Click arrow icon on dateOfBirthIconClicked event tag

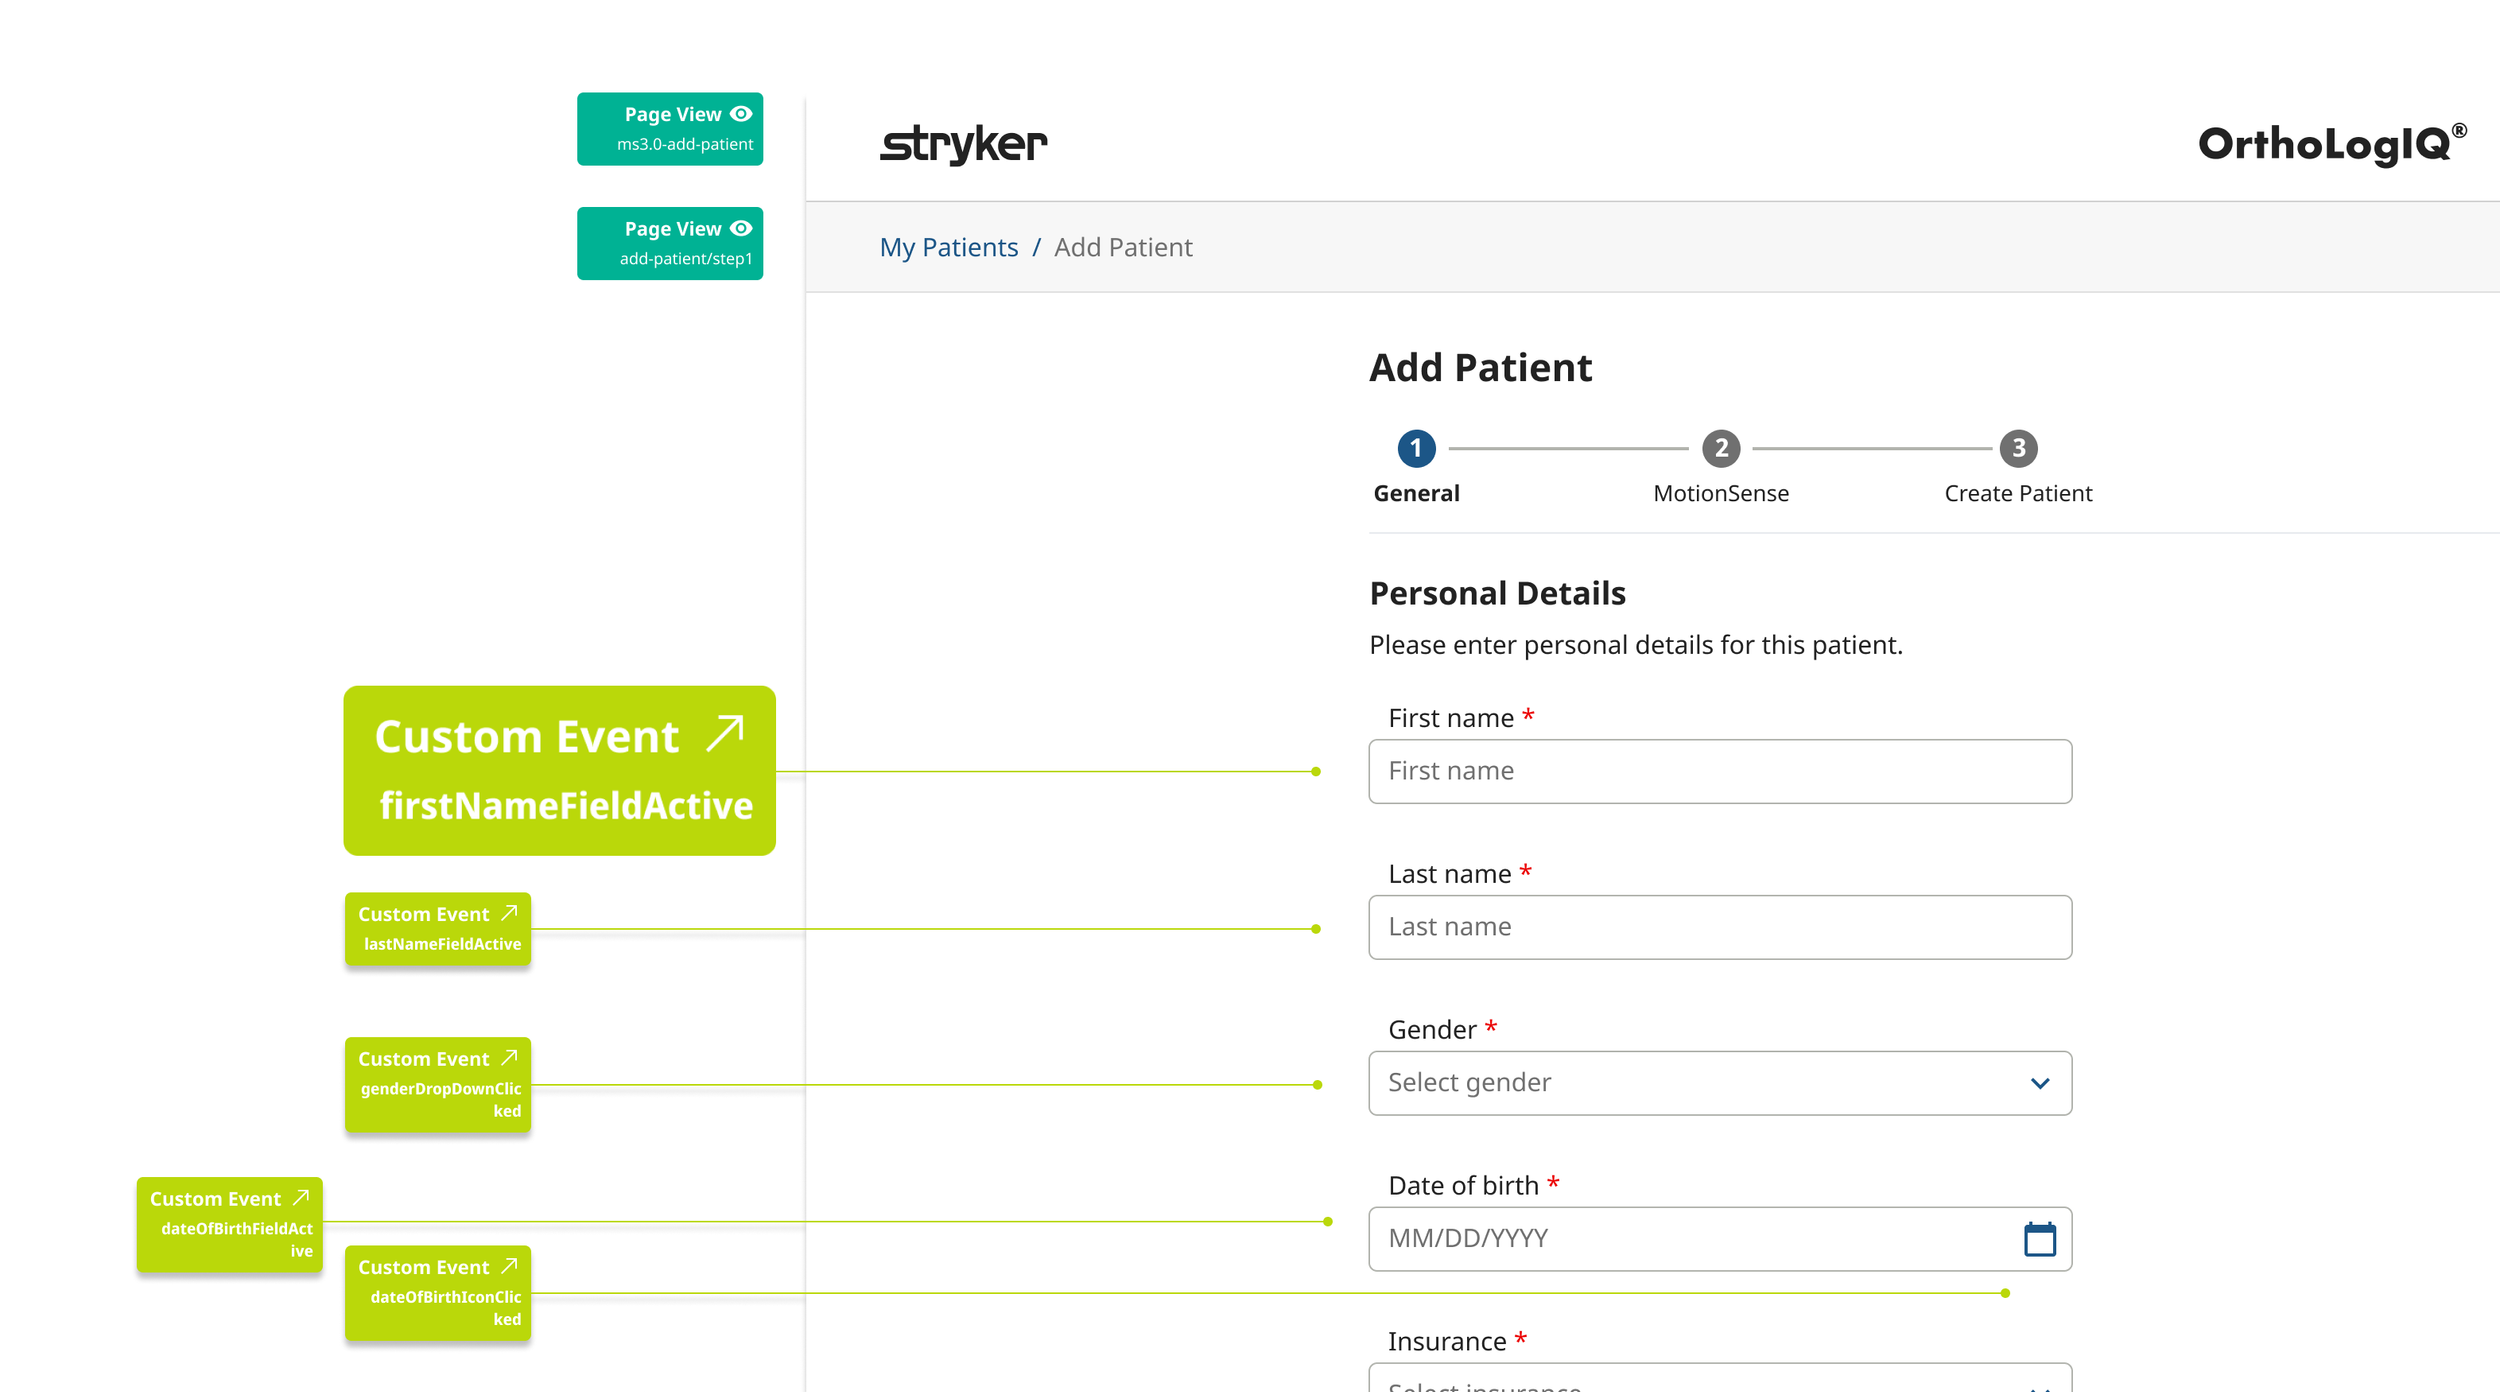pos(509,1266)
